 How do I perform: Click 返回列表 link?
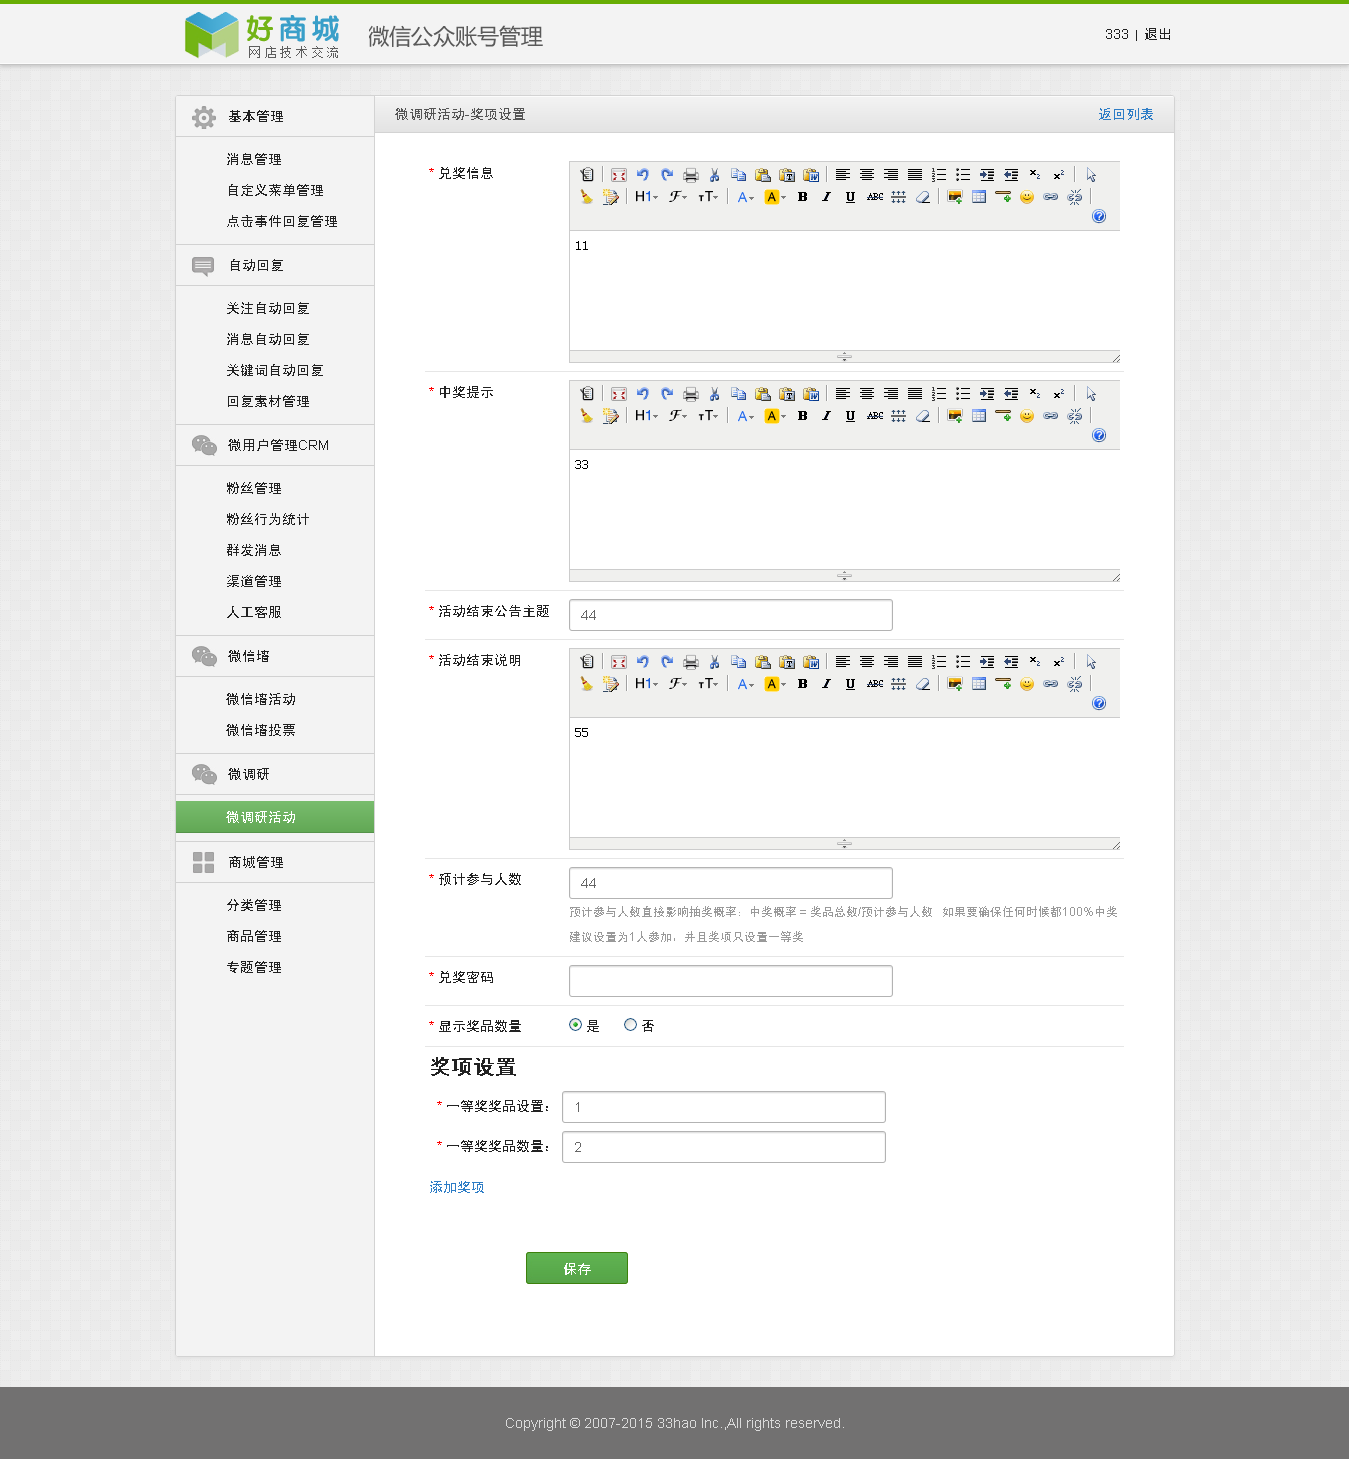coord(1126,115)
